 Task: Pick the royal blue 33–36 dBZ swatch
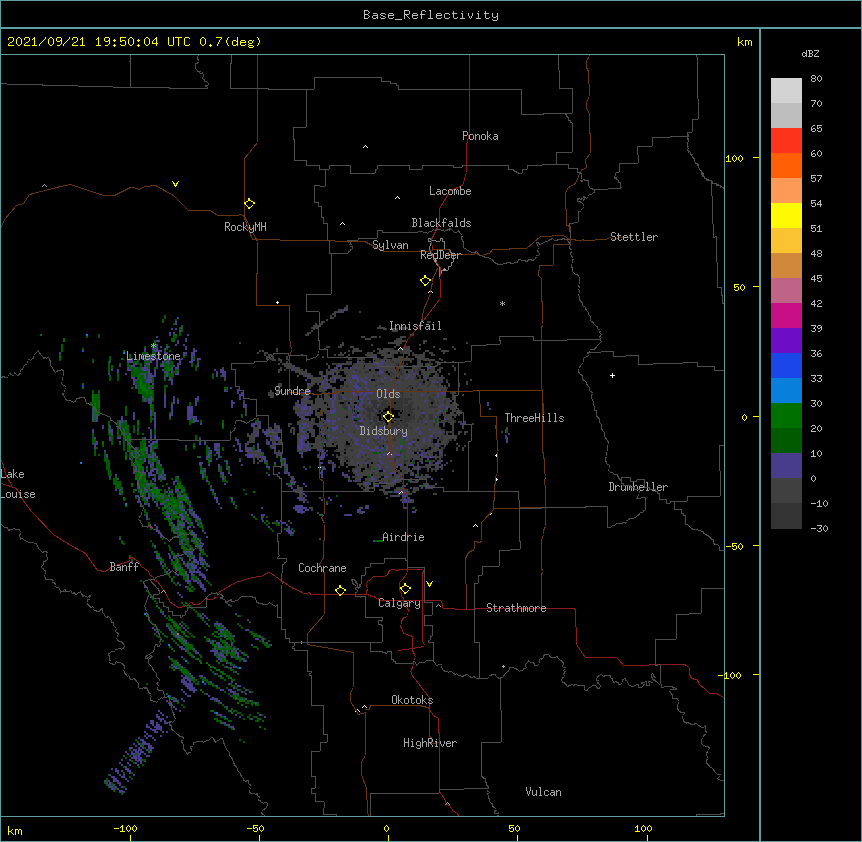[786, 365]
